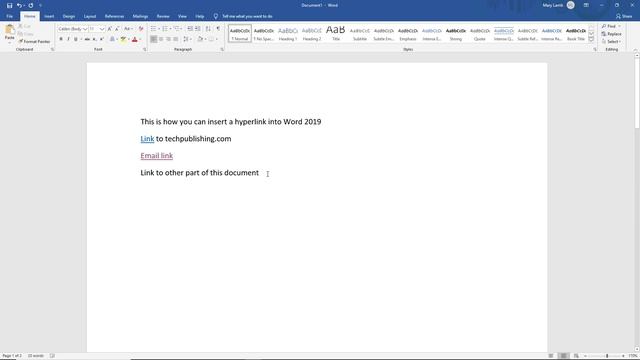Open ribbon display options icon
Viewport: 640px width, 360px height.
pyautogui.click(x=586, y=5)
